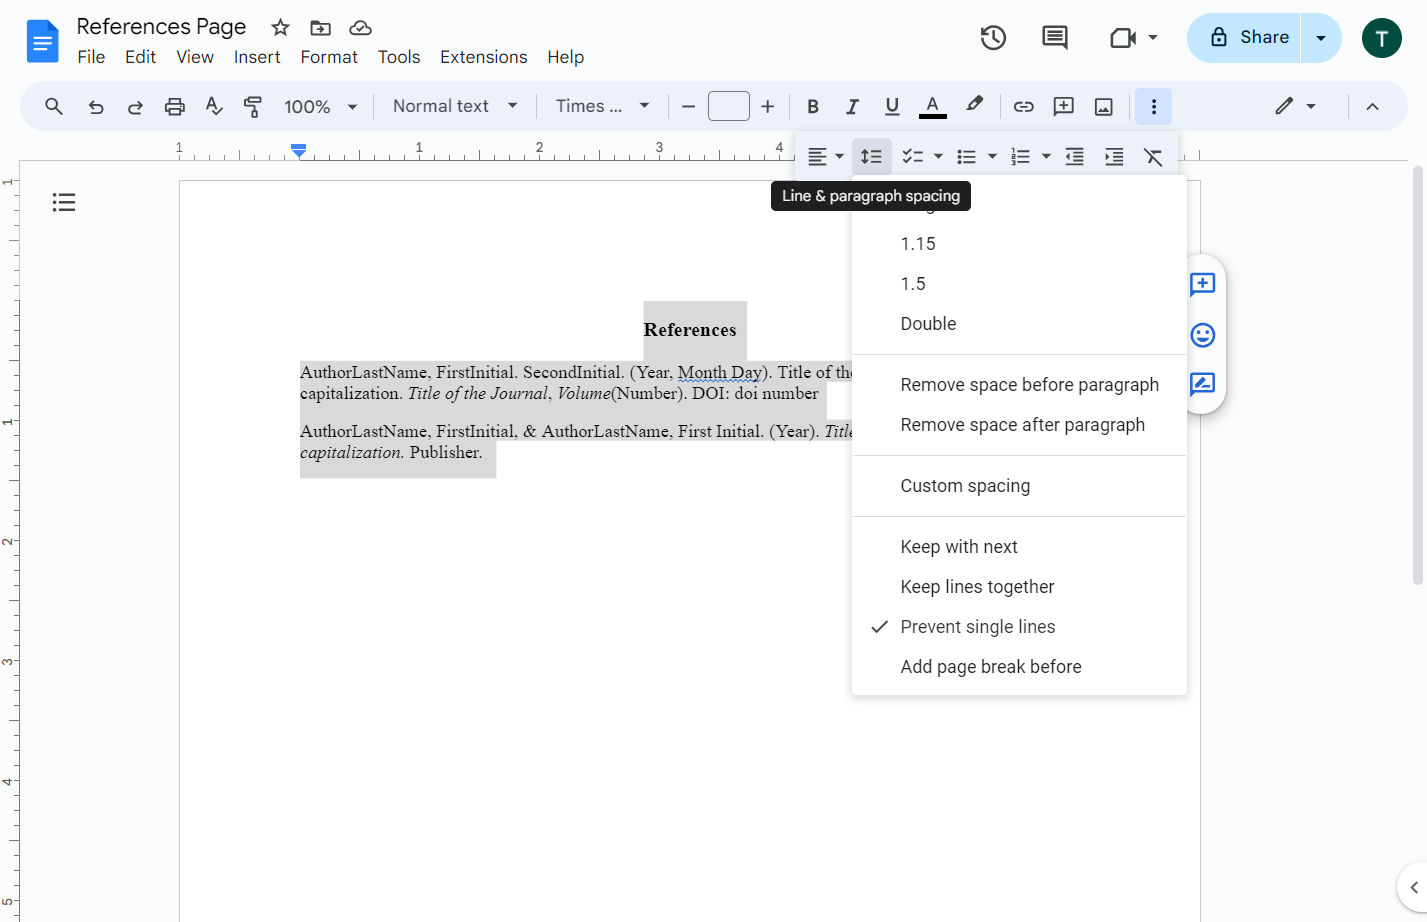Open the bulleted list options arrow
This screenshot has width=1427, height=922.
[x=992, y=156]
